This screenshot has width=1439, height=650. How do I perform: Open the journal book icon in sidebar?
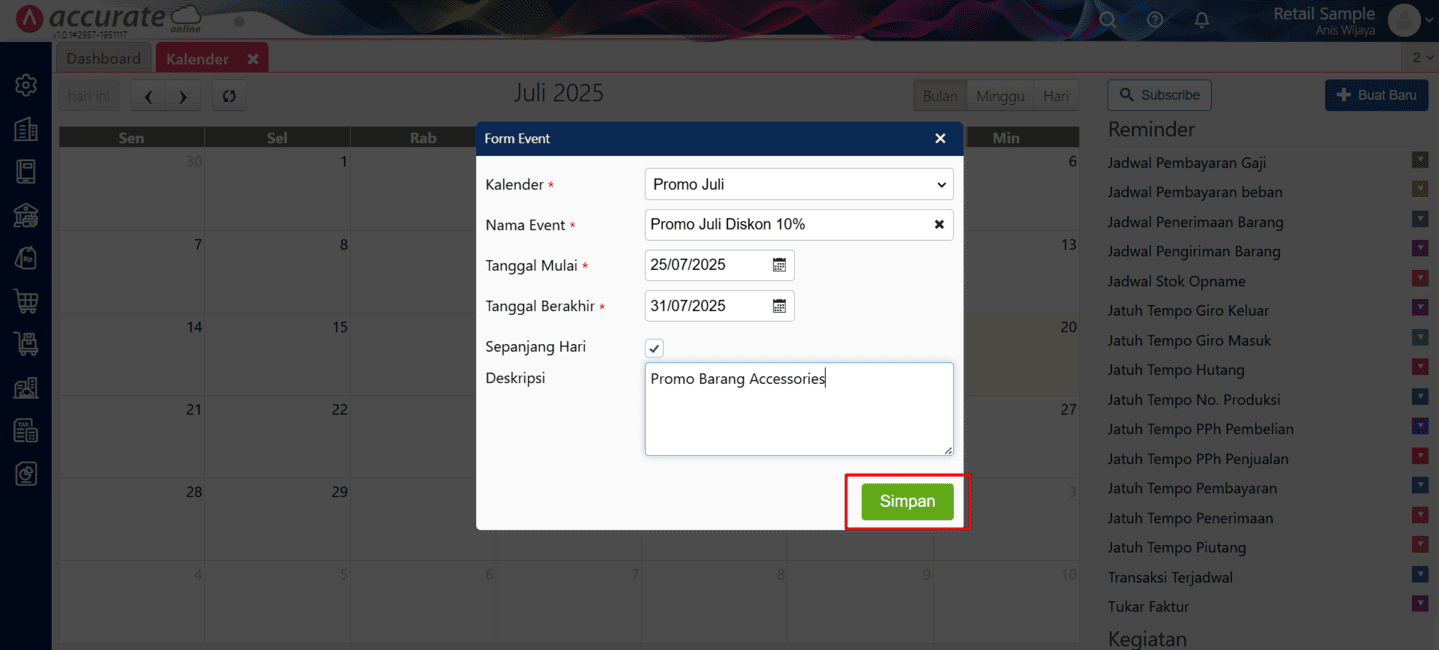point(26,171)
